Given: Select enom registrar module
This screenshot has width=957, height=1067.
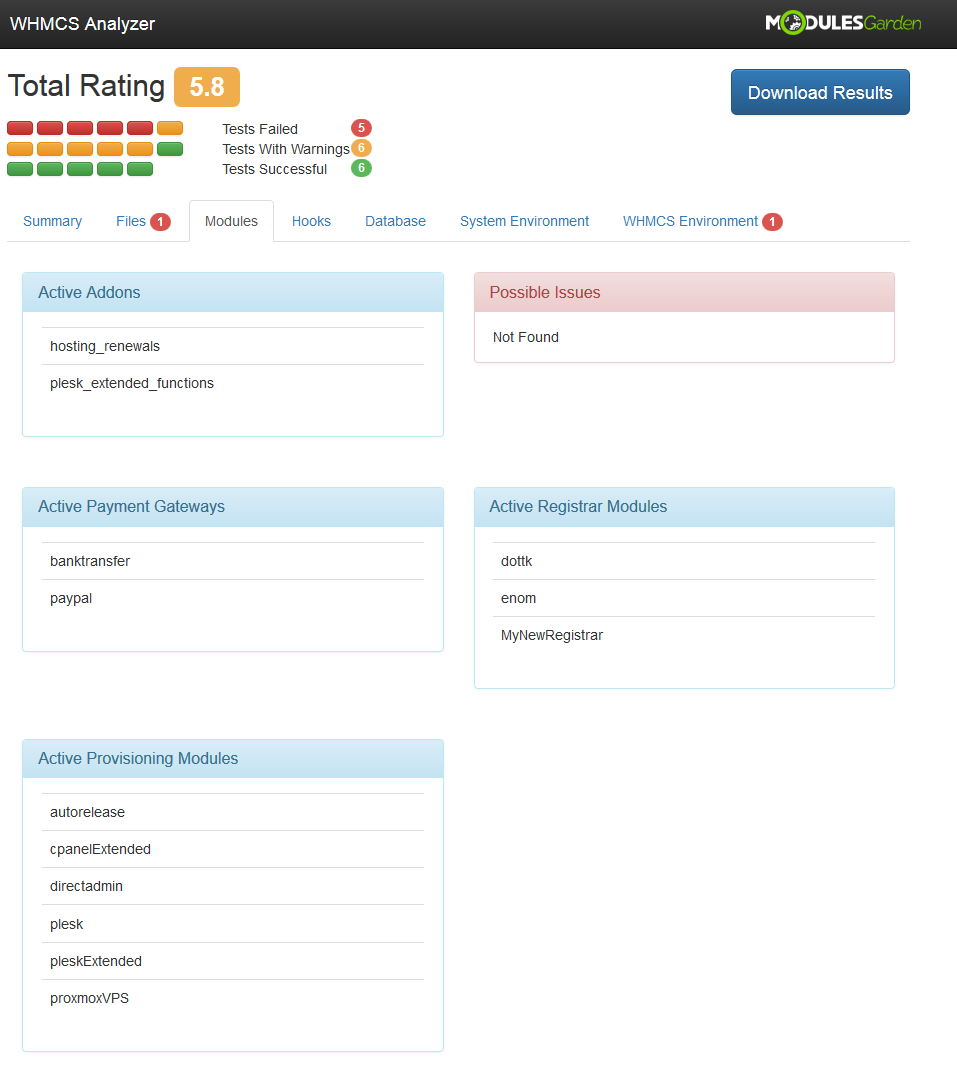Looking at the screenshot, I should [x=684, y=598].
